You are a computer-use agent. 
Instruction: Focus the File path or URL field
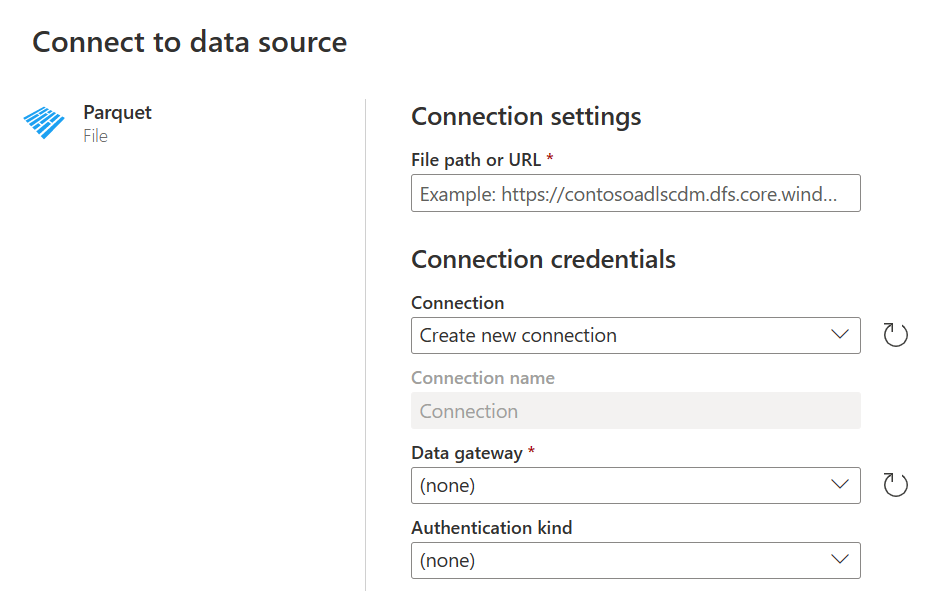[635, 193]
